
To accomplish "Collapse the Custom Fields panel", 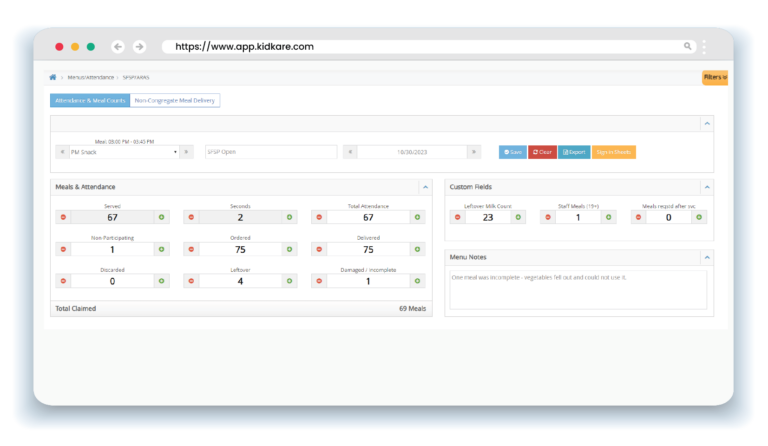I will point(708,187).
